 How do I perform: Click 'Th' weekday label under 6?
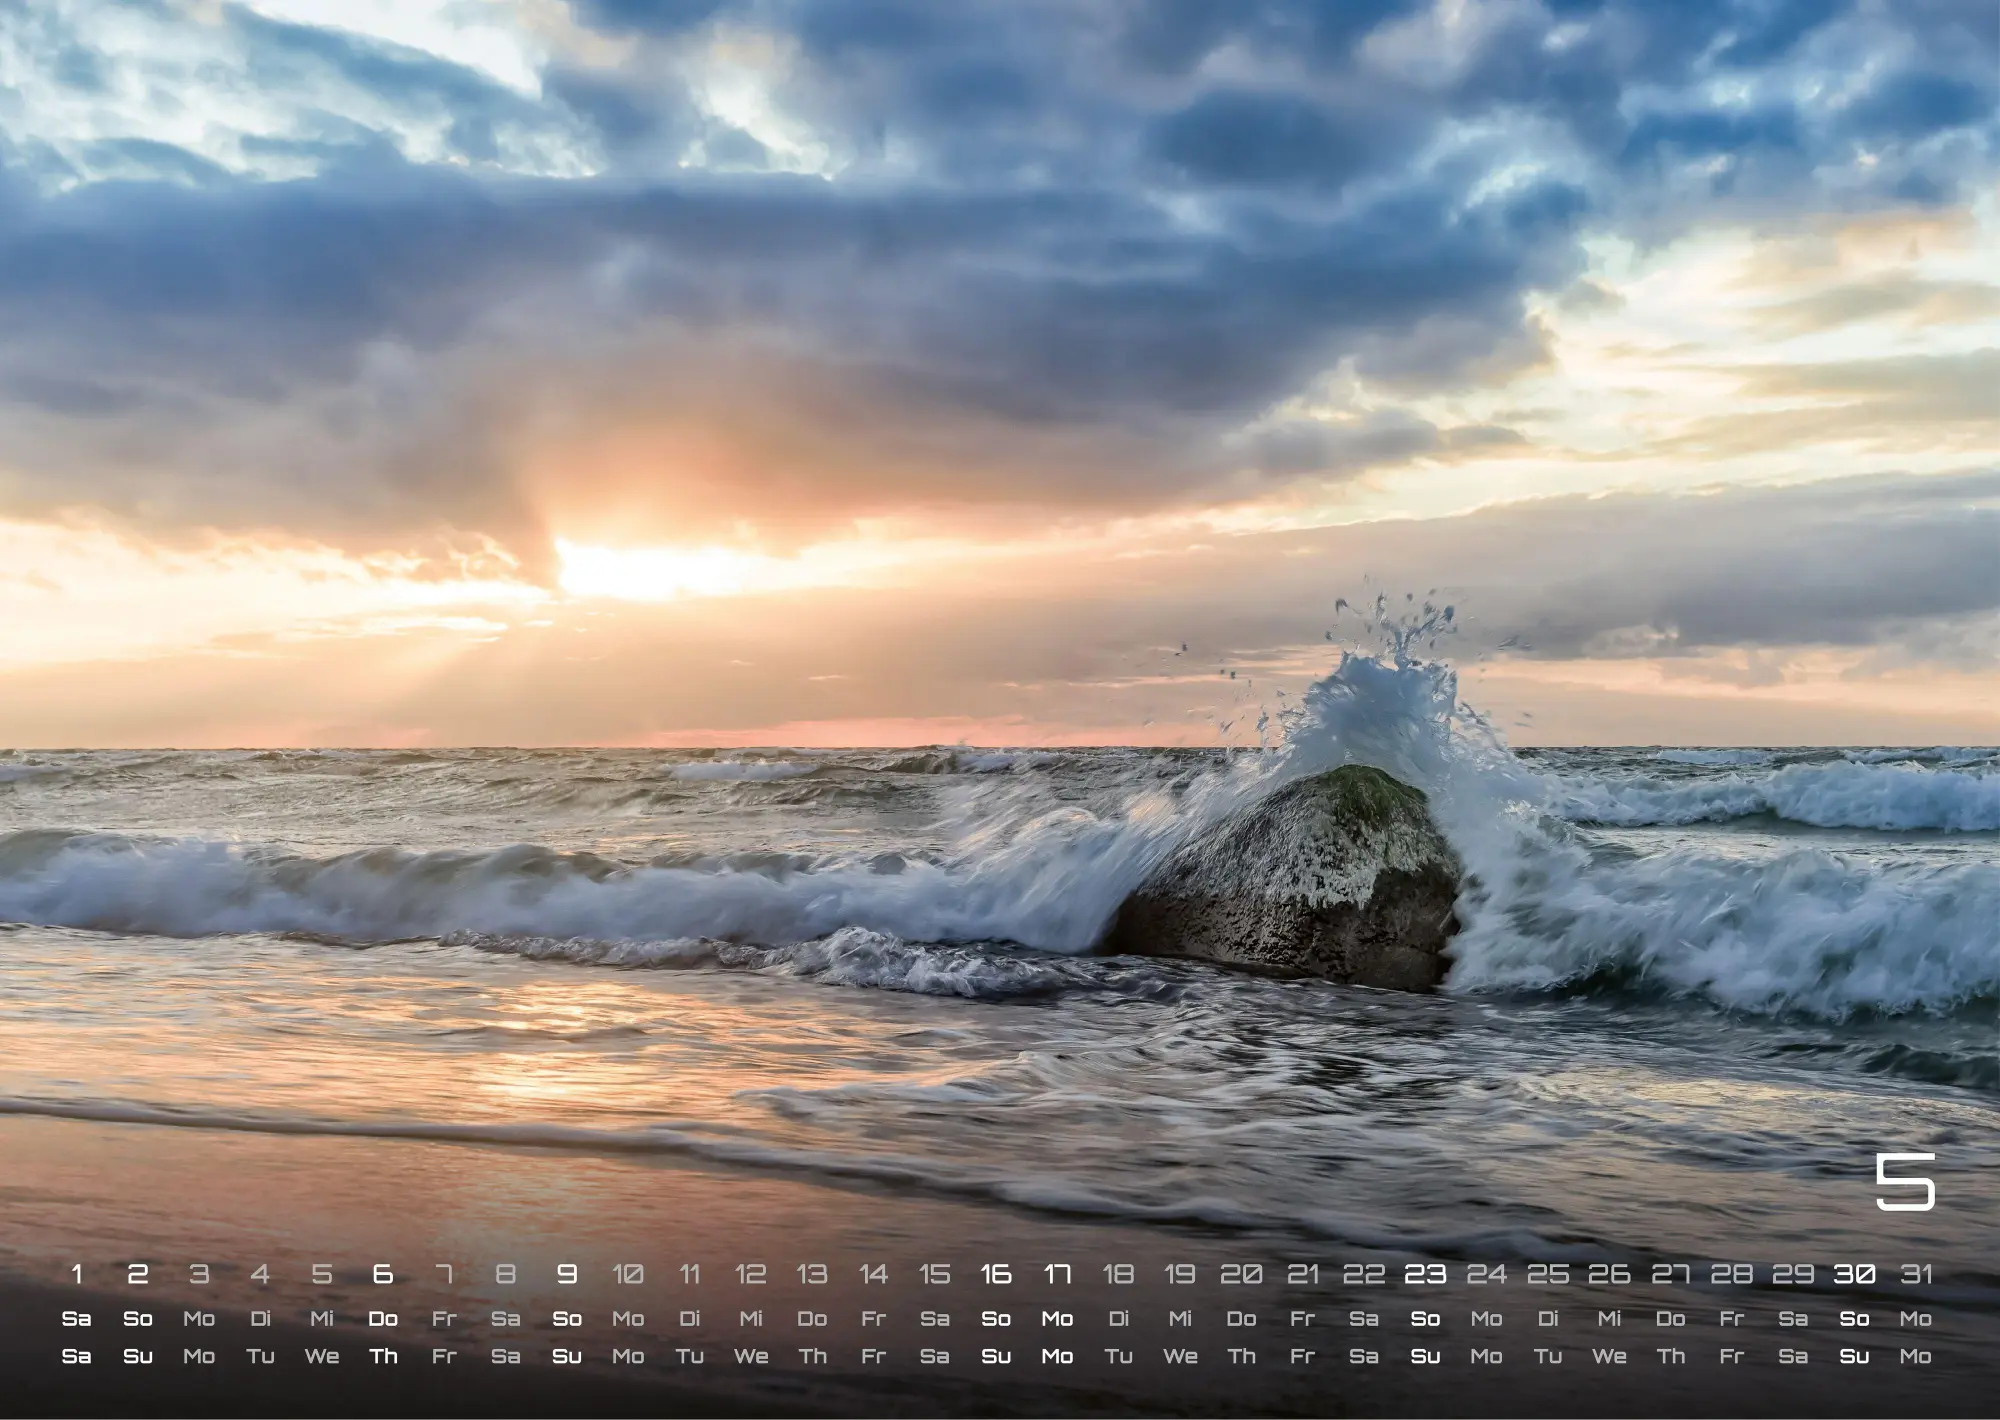click(x=383, y=1357)
